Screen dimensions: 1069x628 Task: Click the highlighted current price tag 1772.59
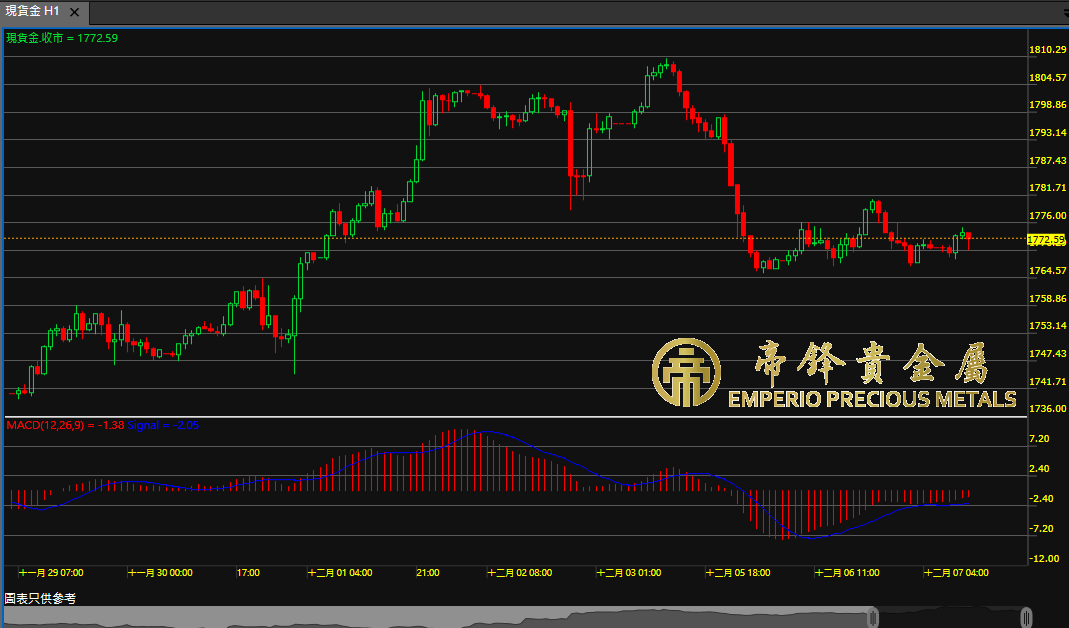click(1045, 240)
